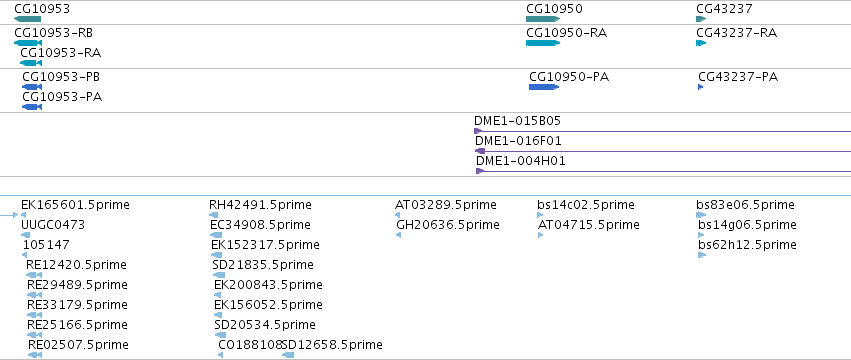The image size is (851, 360).
Task: Click the AT03289.5prime EST label
Action: (x=446, y=205)
